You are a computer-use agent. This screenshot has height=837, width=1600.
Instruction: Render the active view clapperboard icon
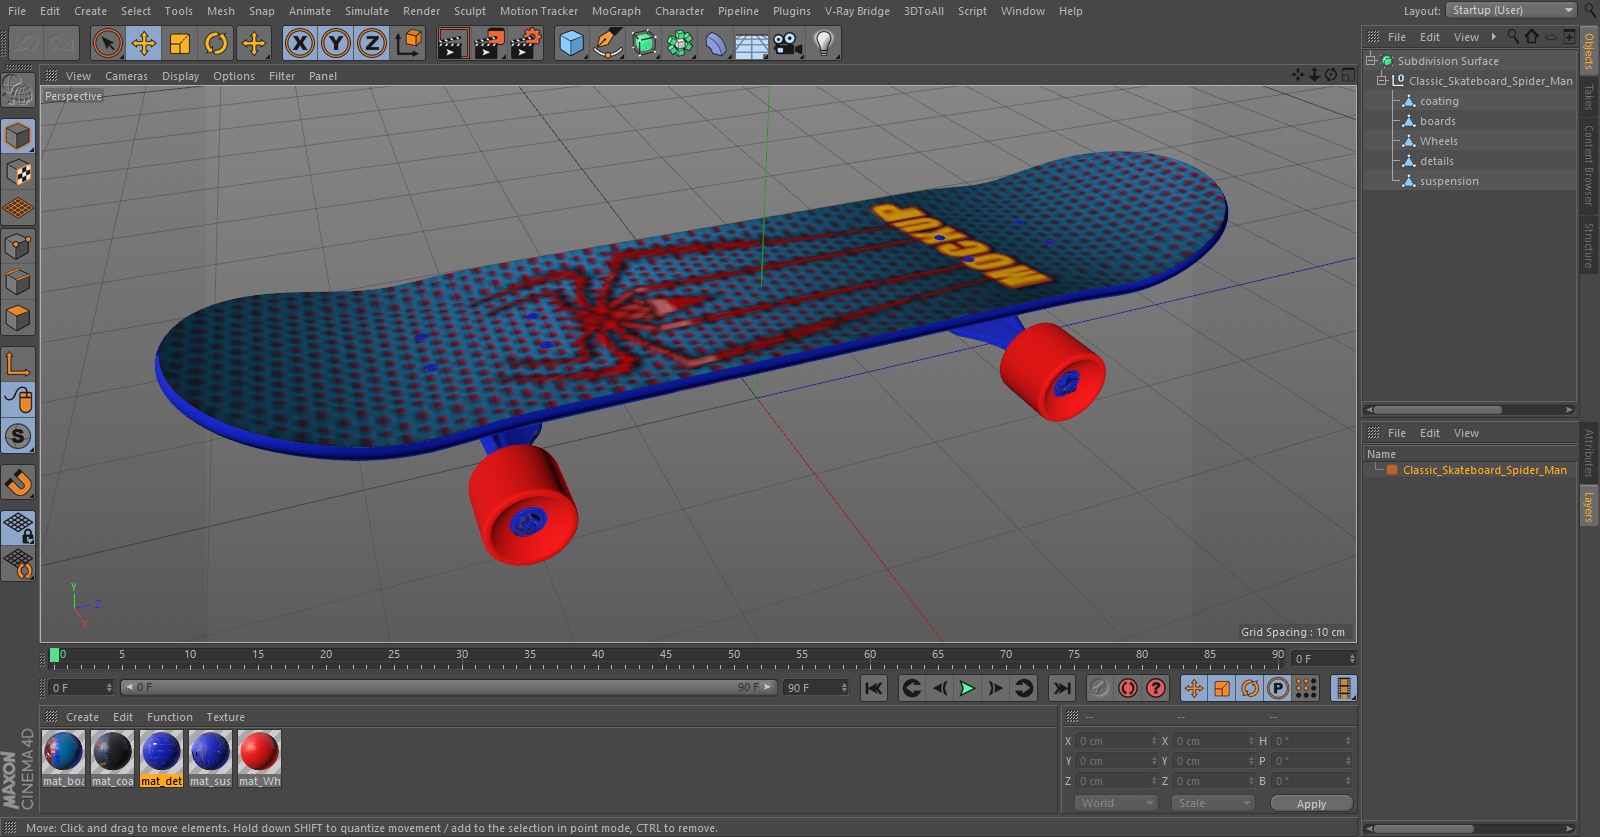point(452,43)
